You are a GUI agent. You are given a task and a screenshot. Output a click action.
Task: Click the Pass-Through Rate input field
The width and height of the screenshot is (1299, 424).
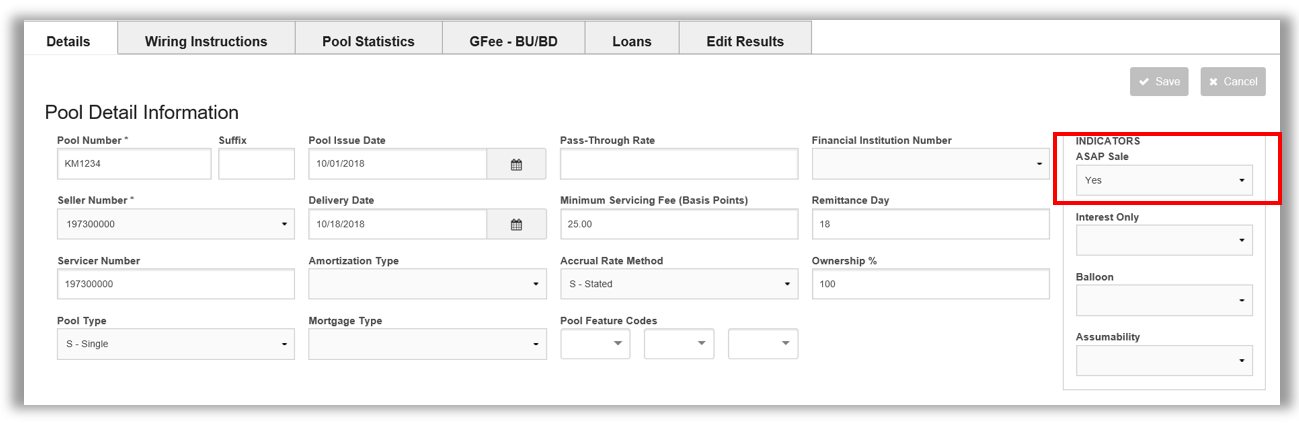click(679, 164)
